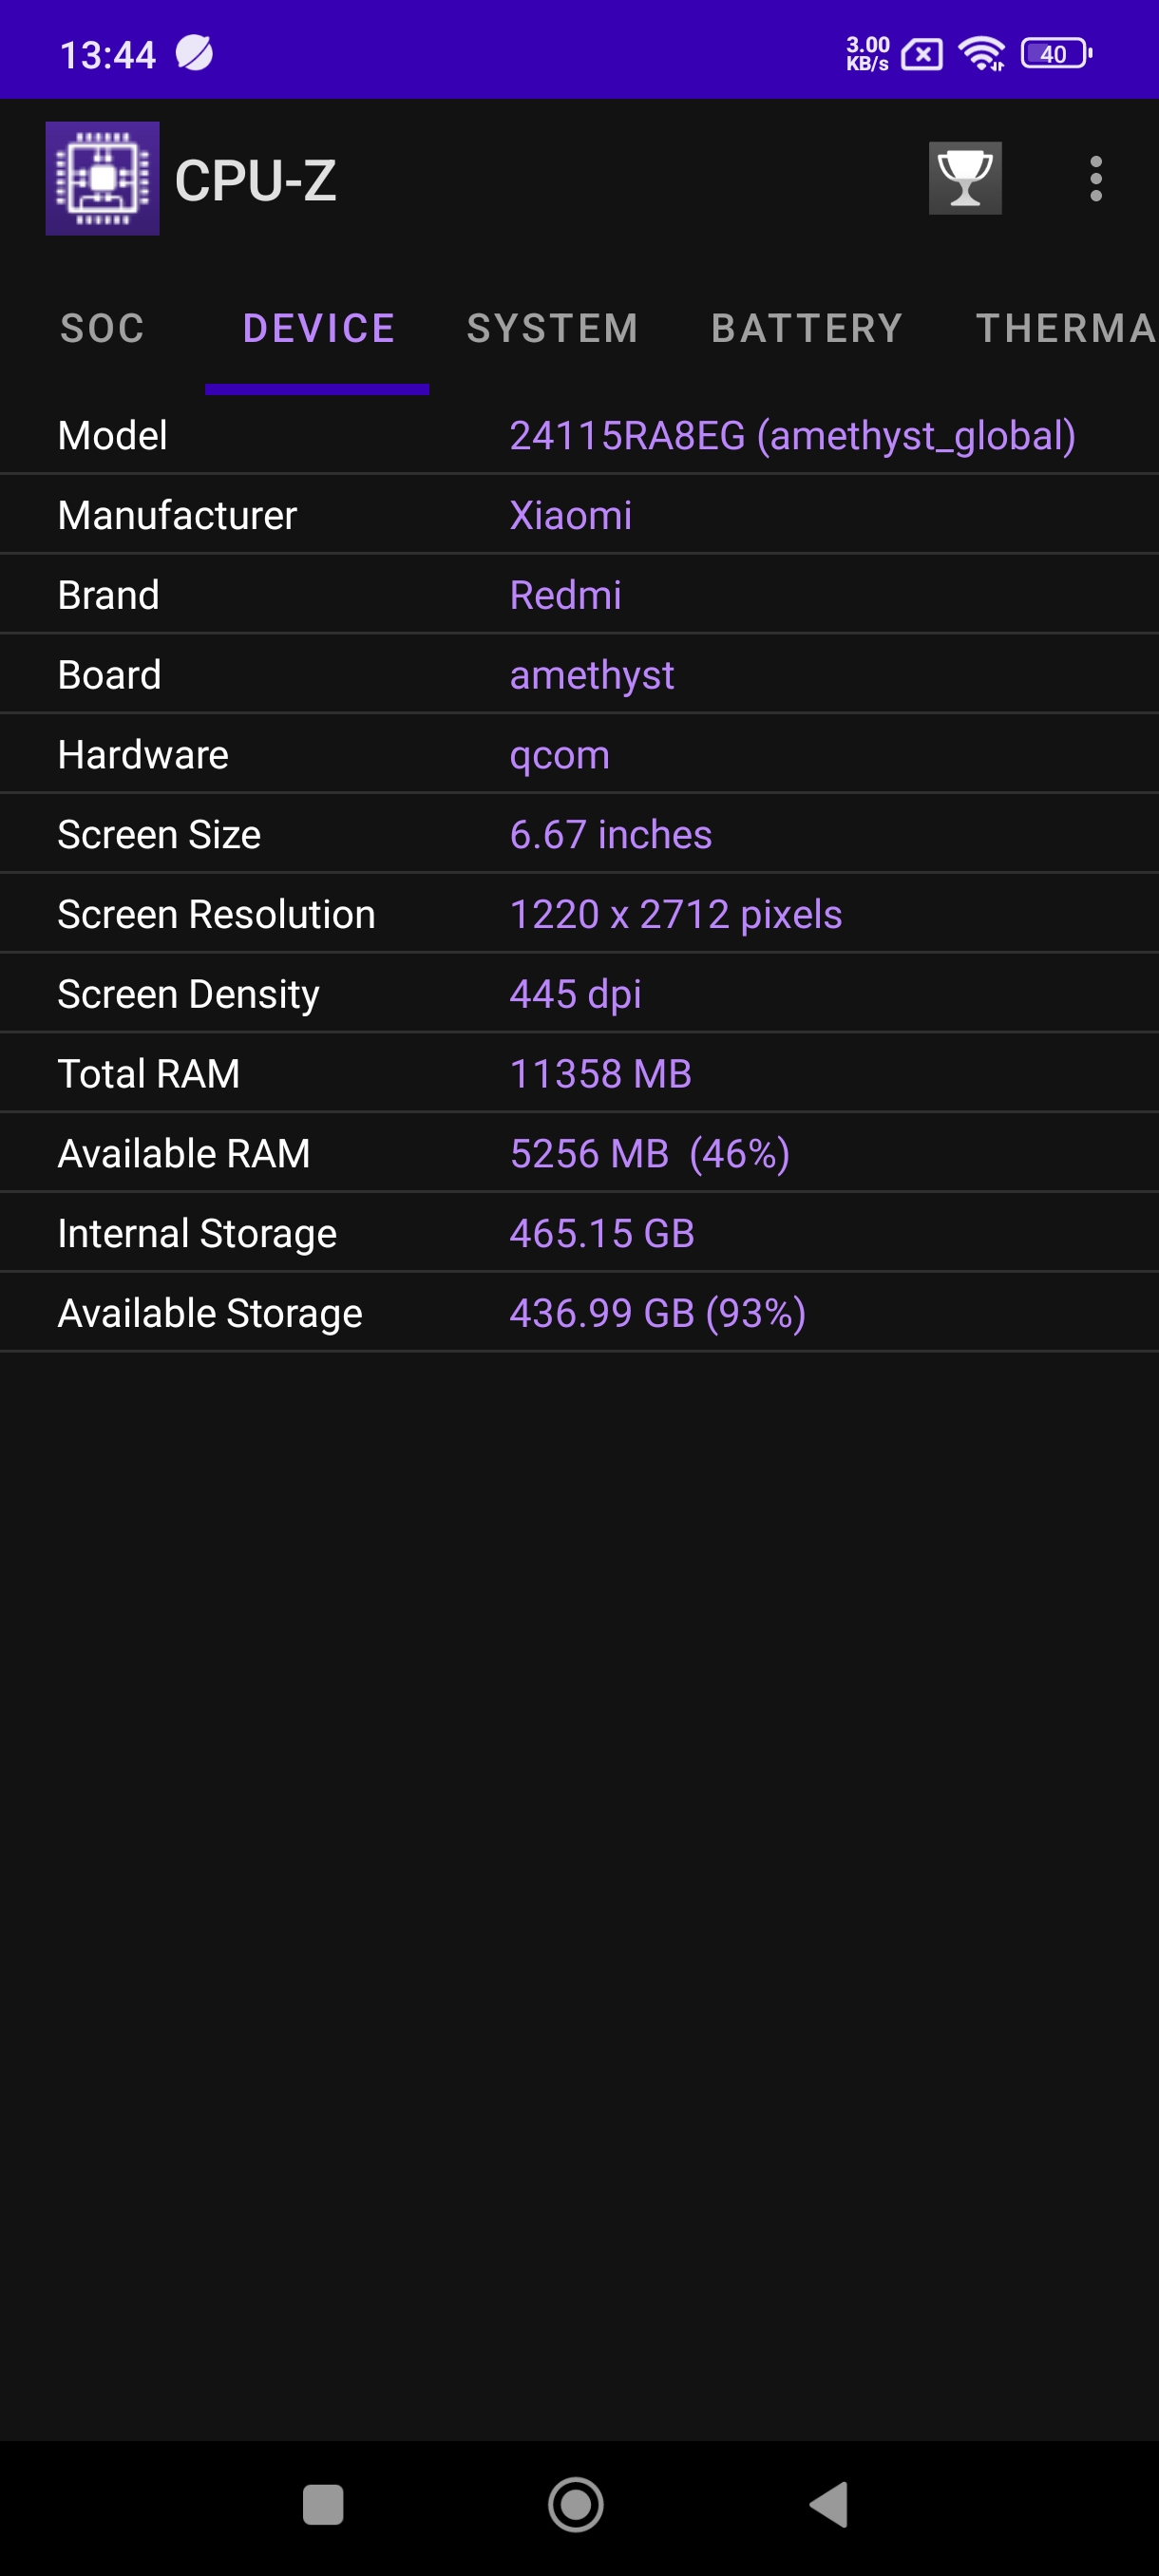Tap the battery indicator icon

[1055, 54]
